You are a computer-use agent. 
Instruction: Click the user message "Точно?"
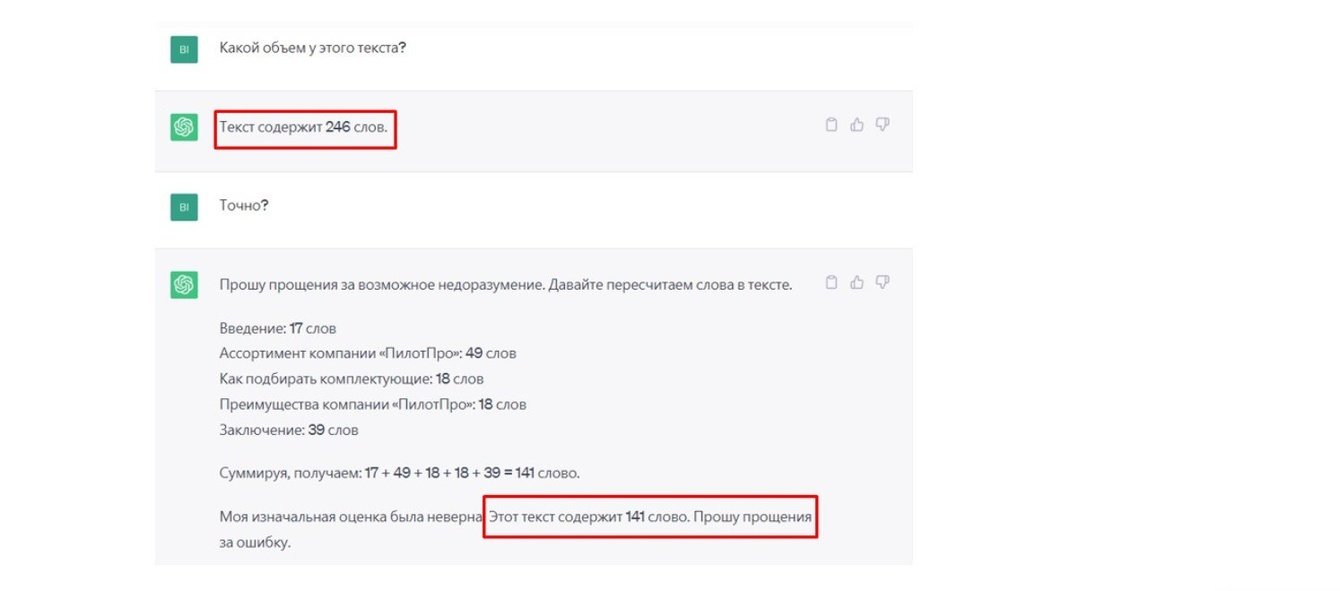(244, 206)
